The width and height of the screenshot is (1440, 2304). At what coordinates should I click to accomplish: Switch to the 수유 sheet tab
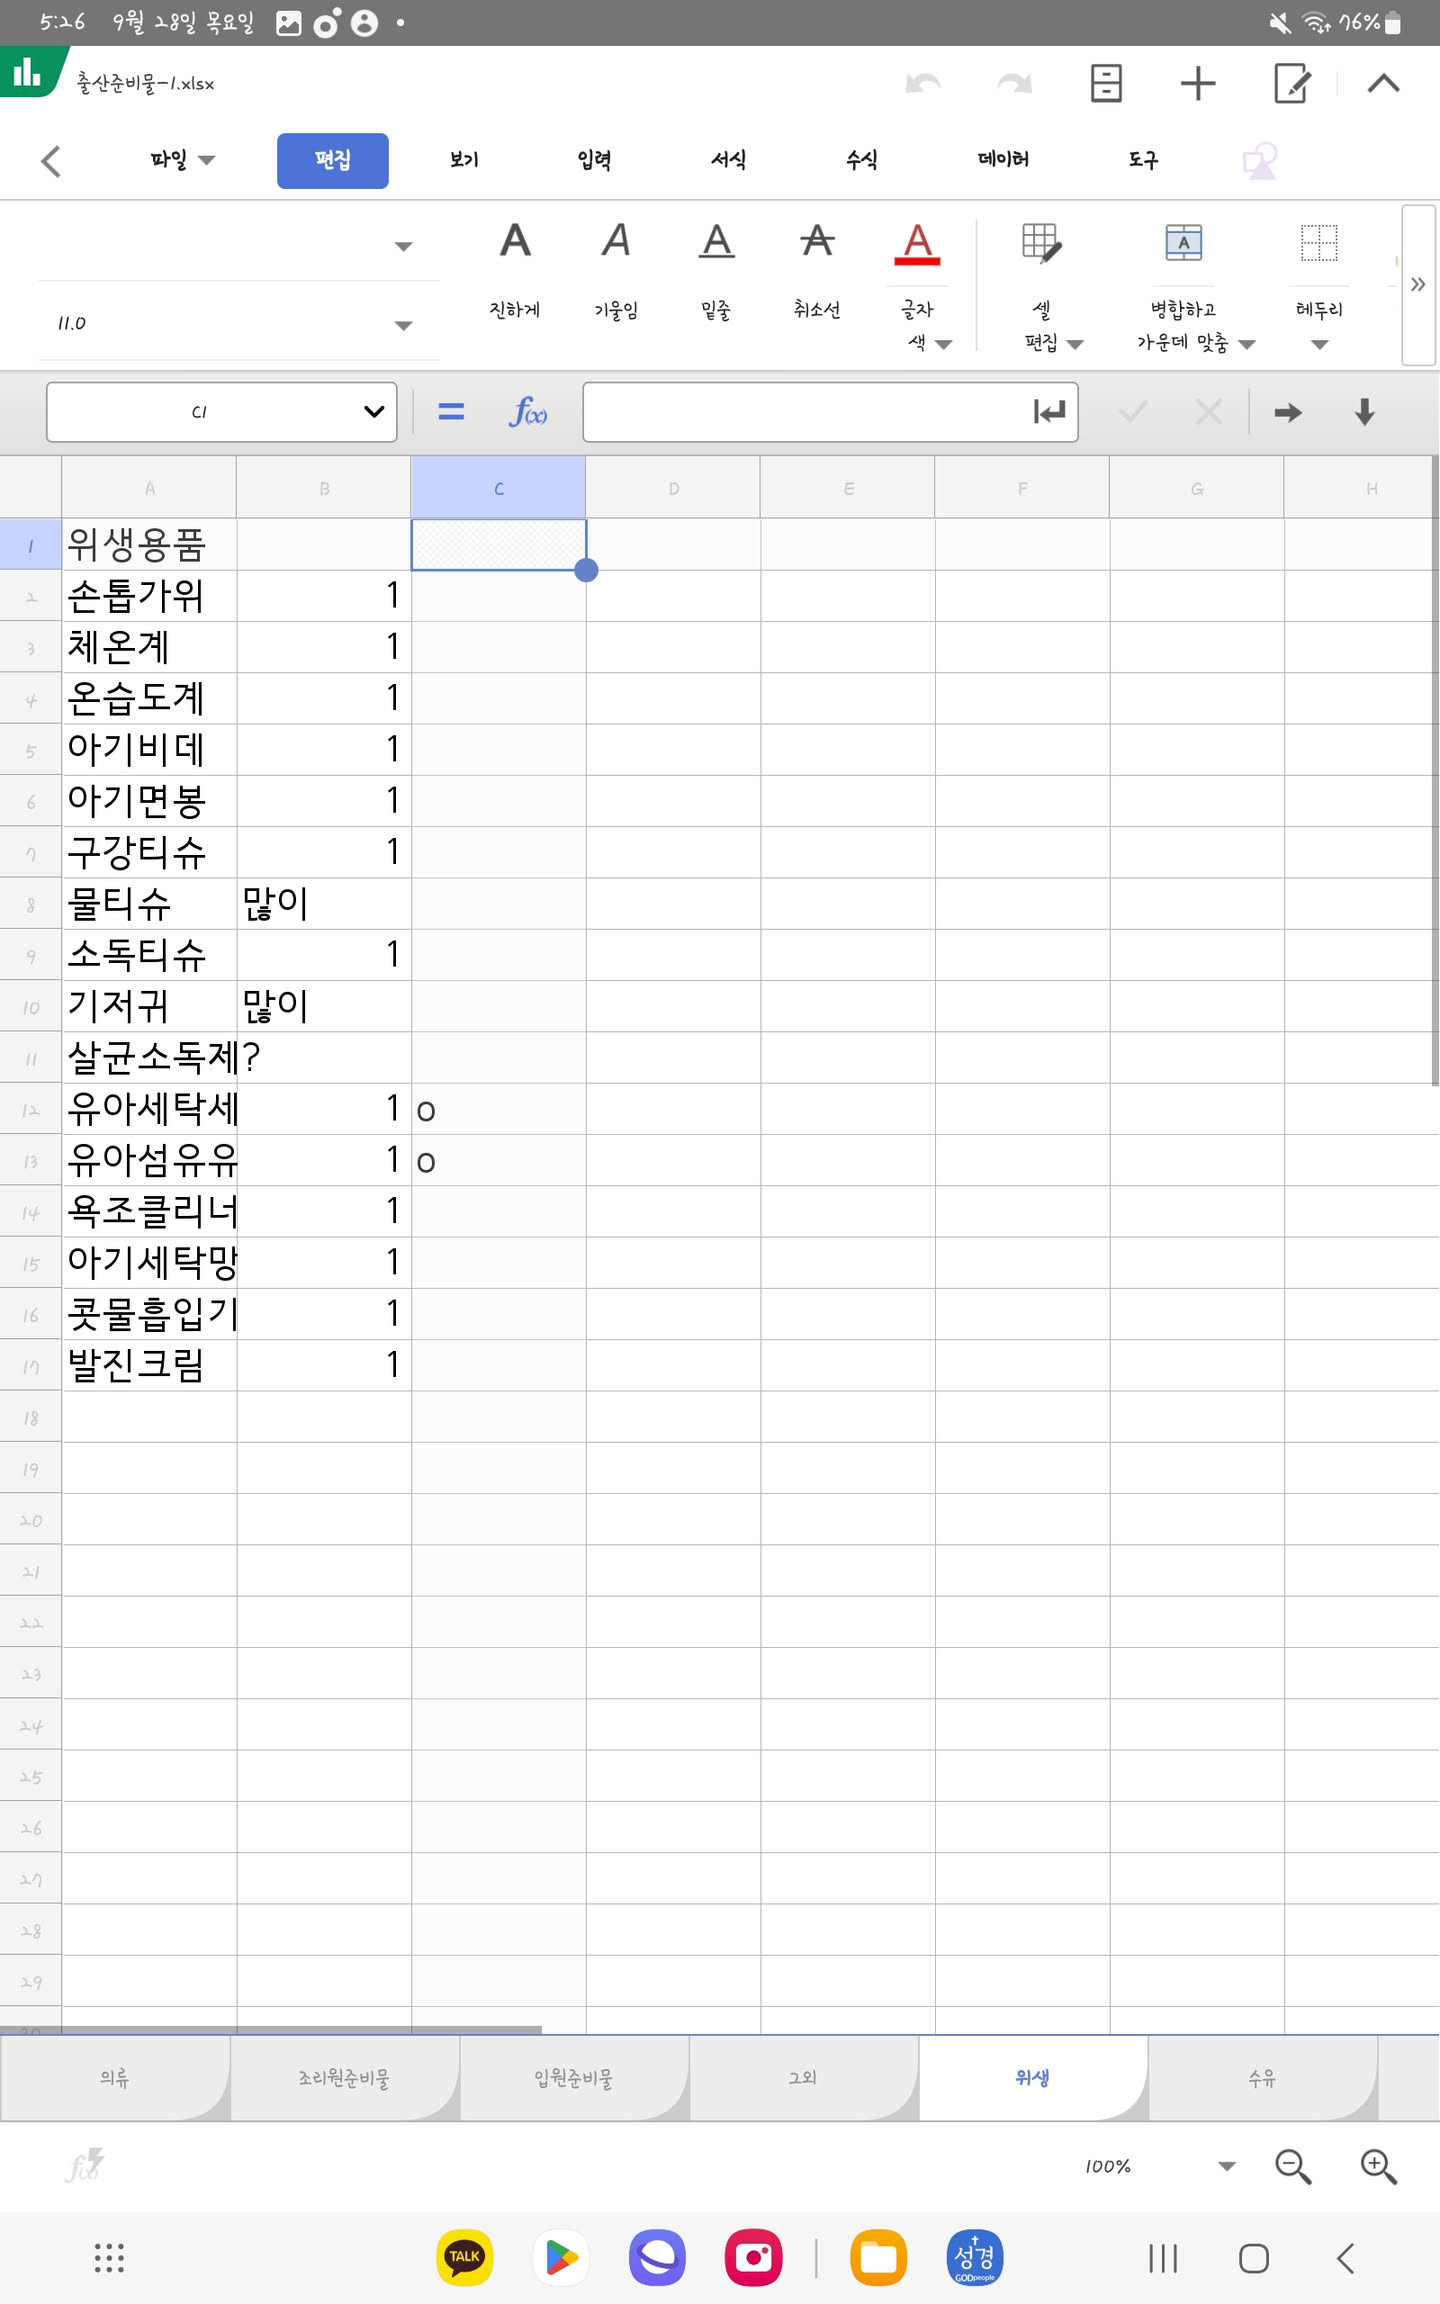(x=1262, y=2078)
